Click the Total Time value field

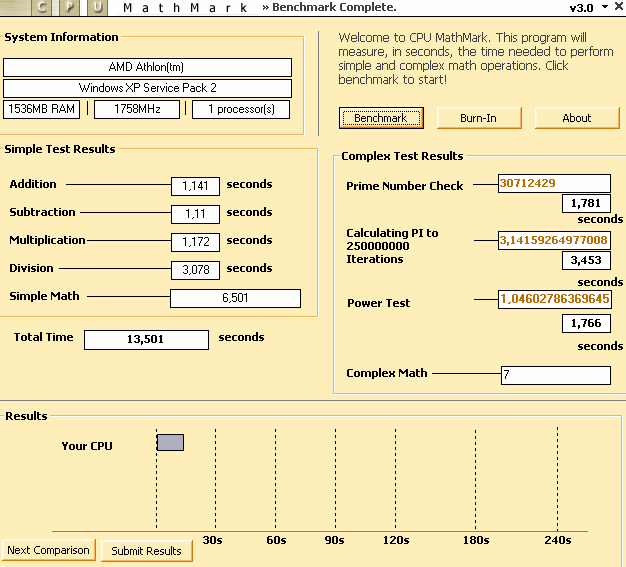point(146,340)
